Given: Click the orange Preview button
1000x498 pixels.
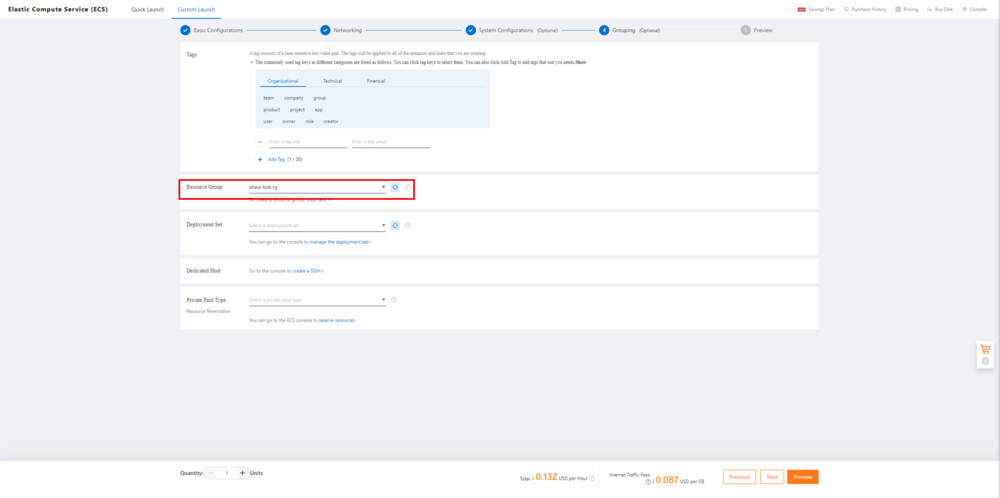Looking at the screenshot, I should [802, 477].
